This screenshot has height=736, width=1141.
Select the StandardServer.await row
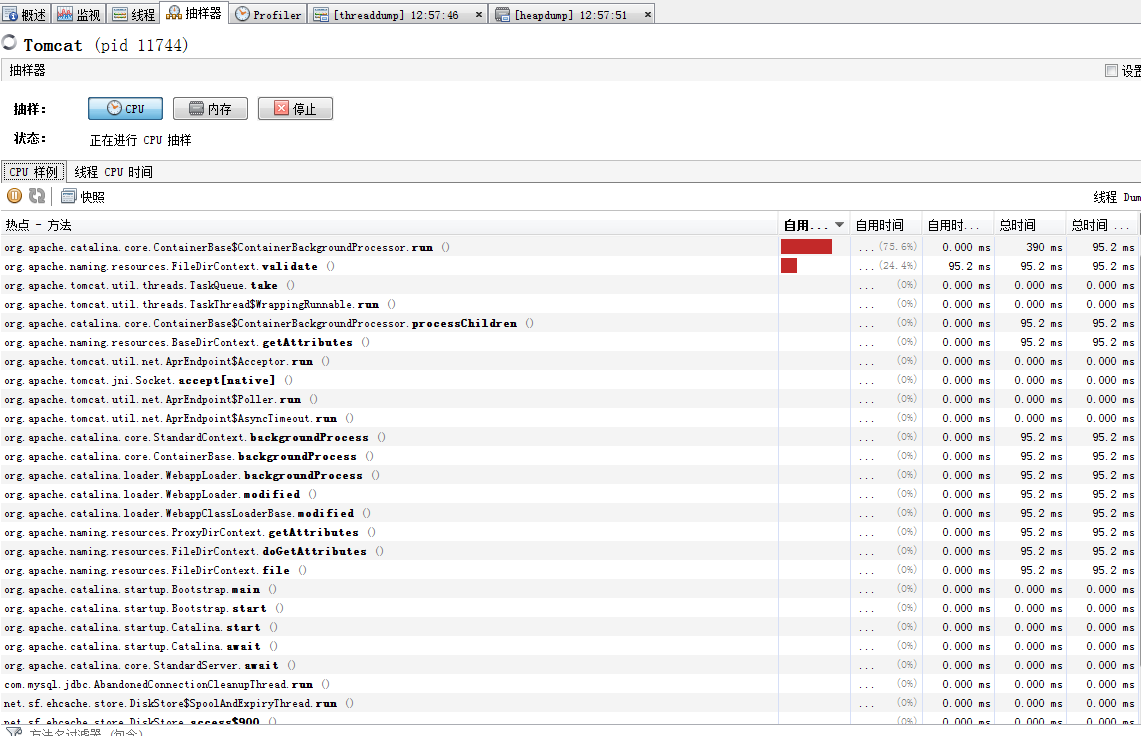pos(570,665)
